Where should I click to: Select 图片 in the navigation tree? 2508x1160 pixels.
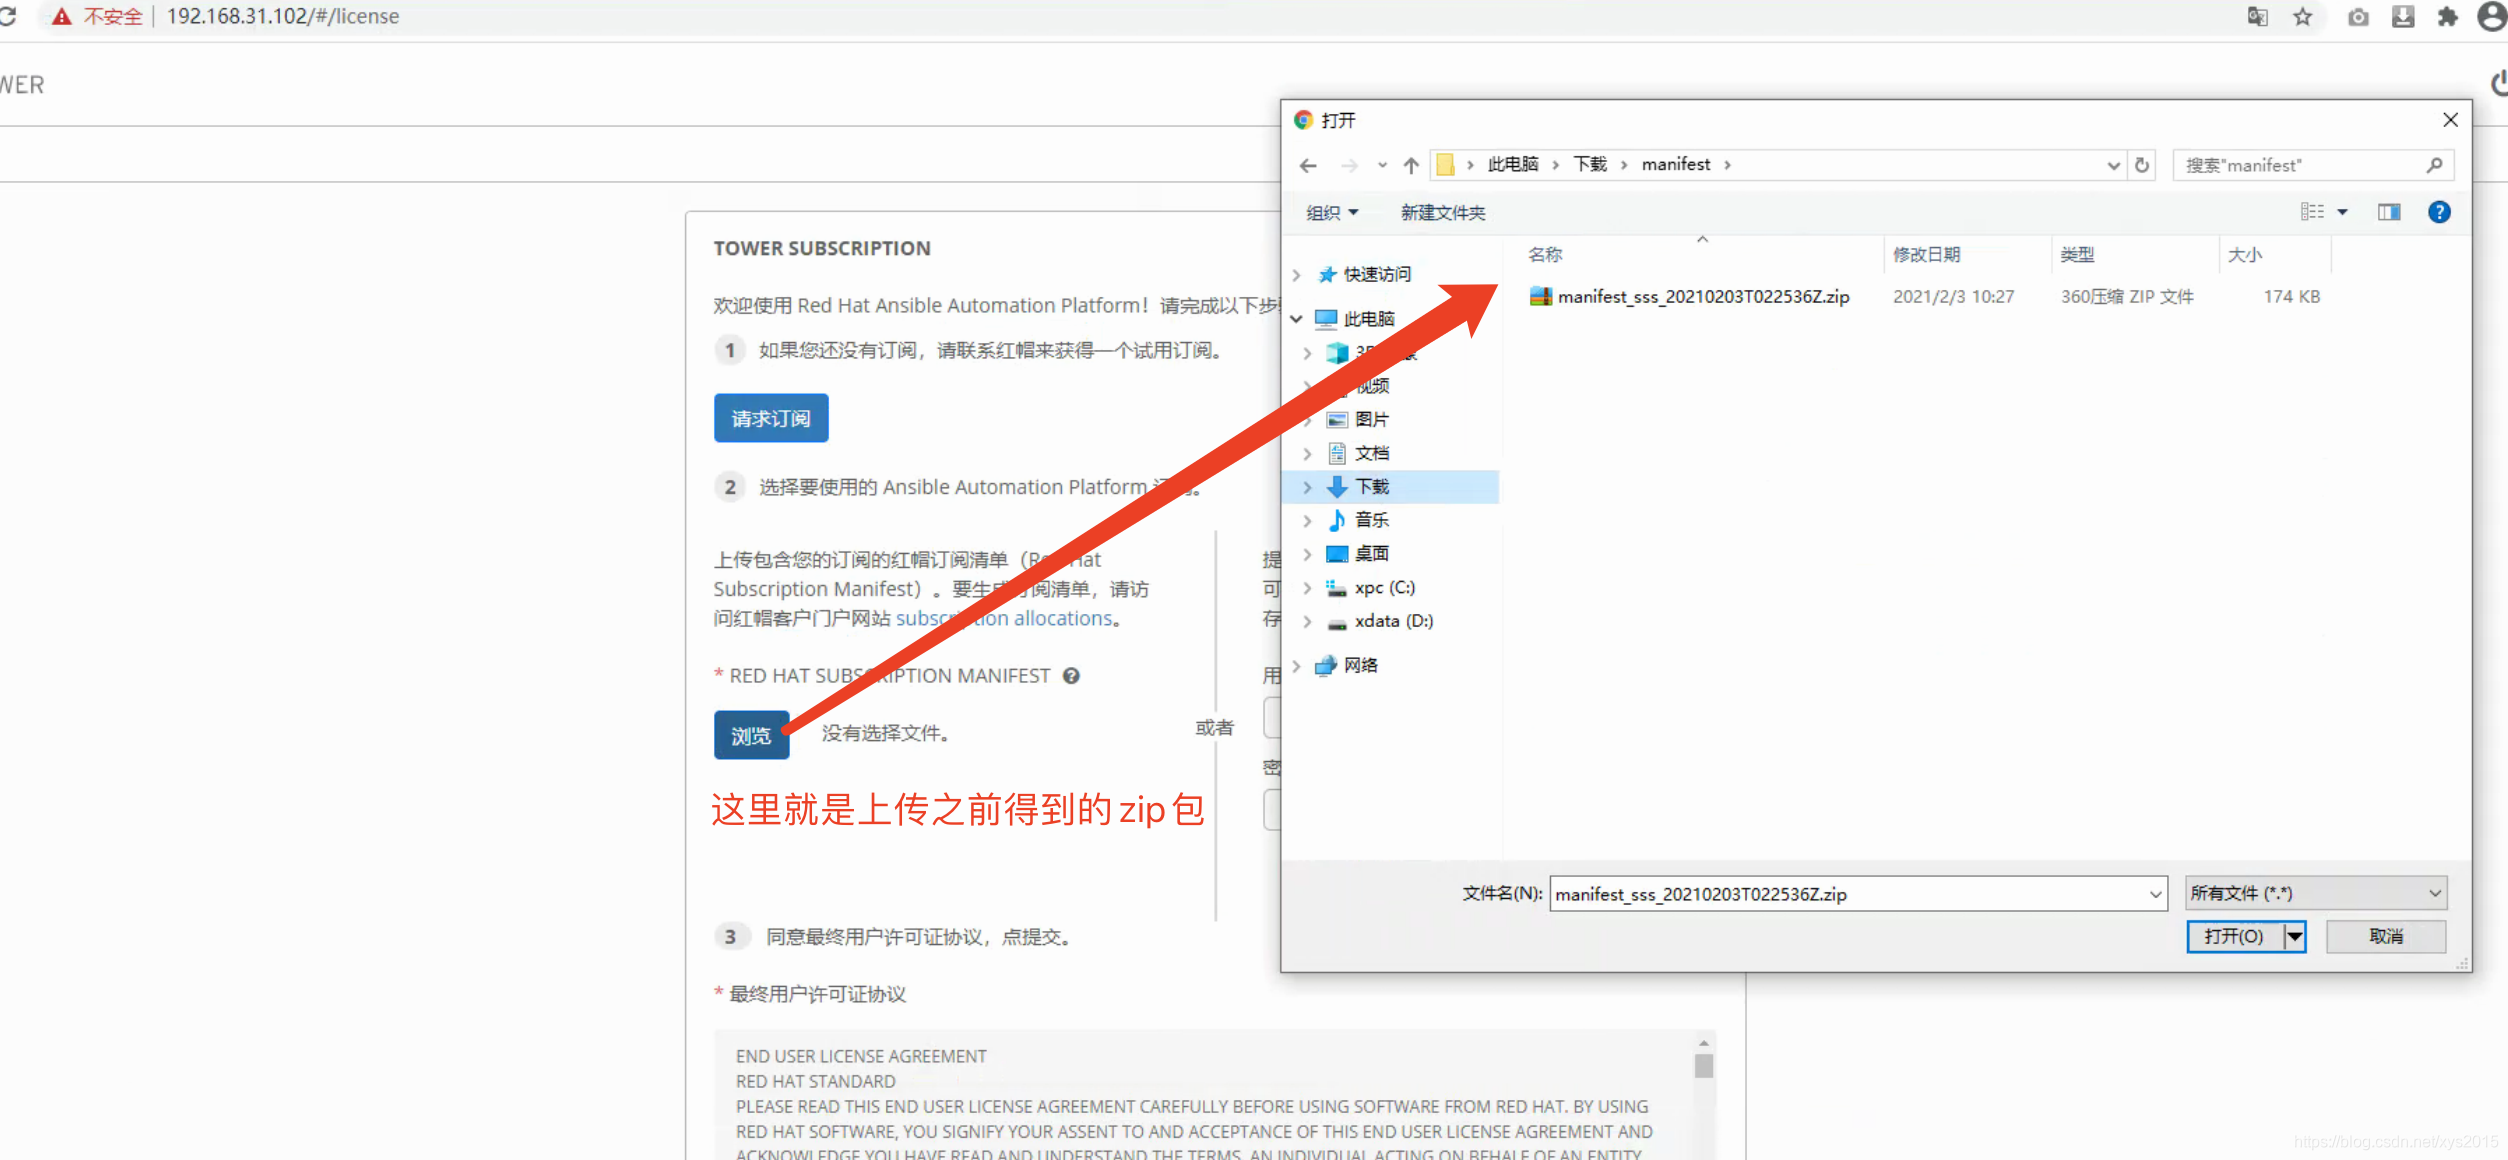(x=1371, y=420)
